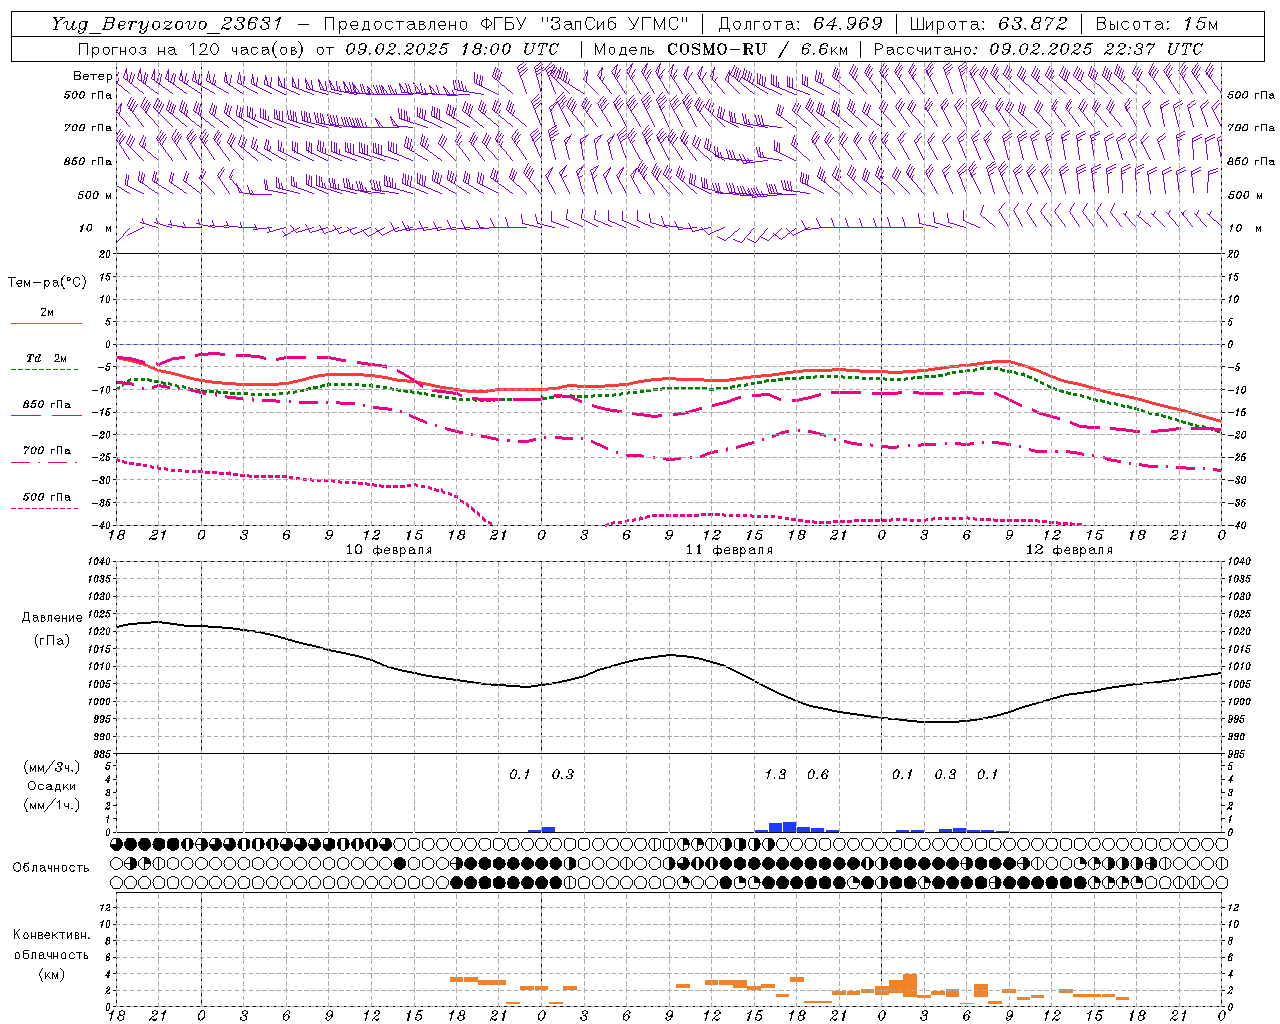The height and width of the screenshot is (1024, 1280).
Task: Click the Td 2м dew point legend label
Action: 47,358
